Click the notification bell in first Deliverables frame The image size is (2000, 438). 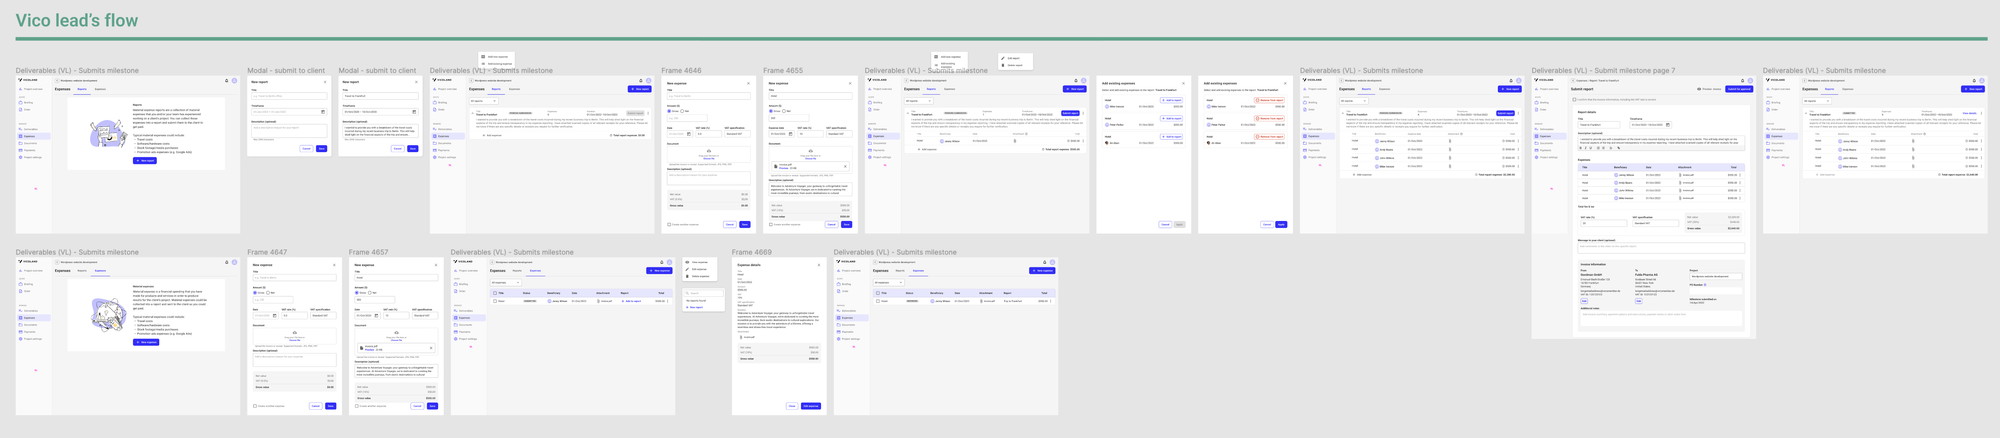(226, 81)
